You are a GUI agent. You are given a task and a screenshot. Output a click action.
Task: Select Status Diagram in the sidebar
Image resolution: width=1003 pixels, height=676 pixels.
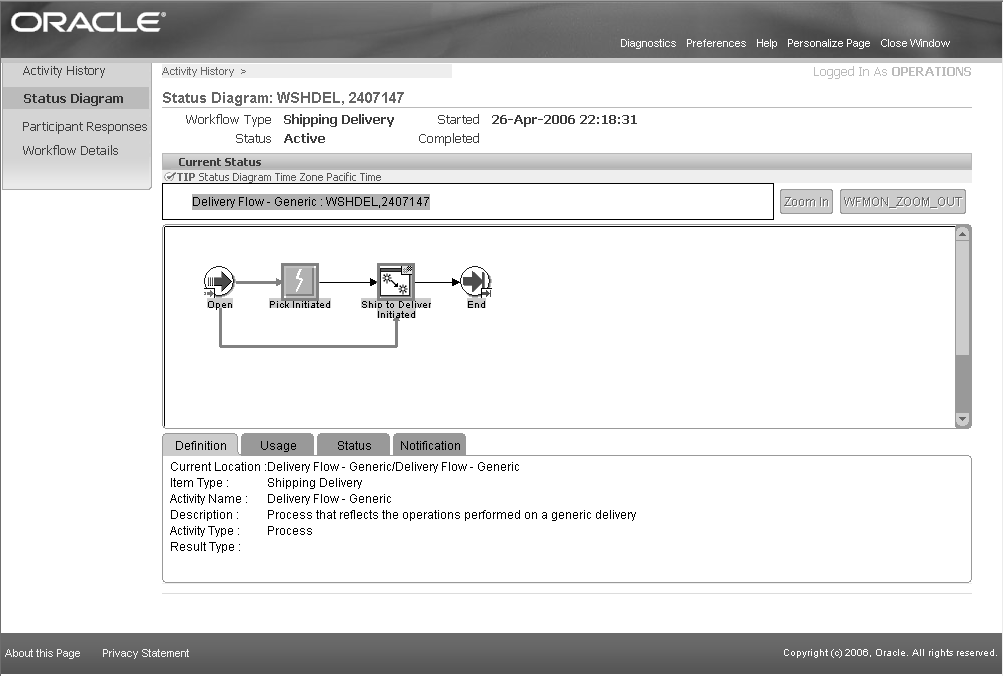coord(74,98)
